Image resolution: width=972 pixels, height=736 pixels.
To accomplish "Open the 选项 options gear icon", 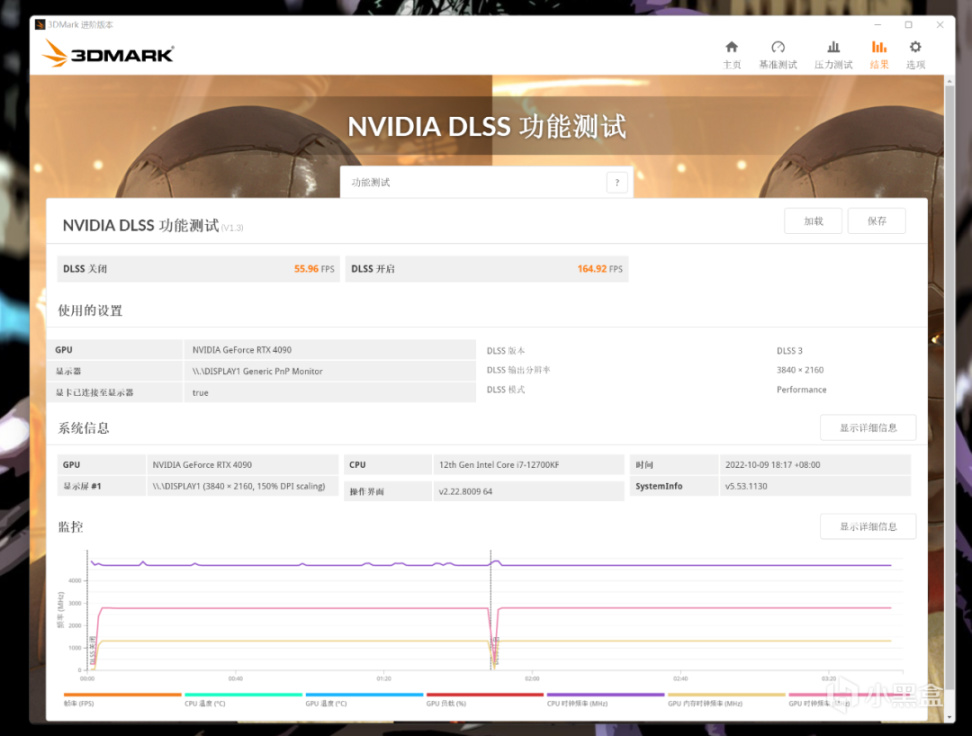I will [915, 55].
